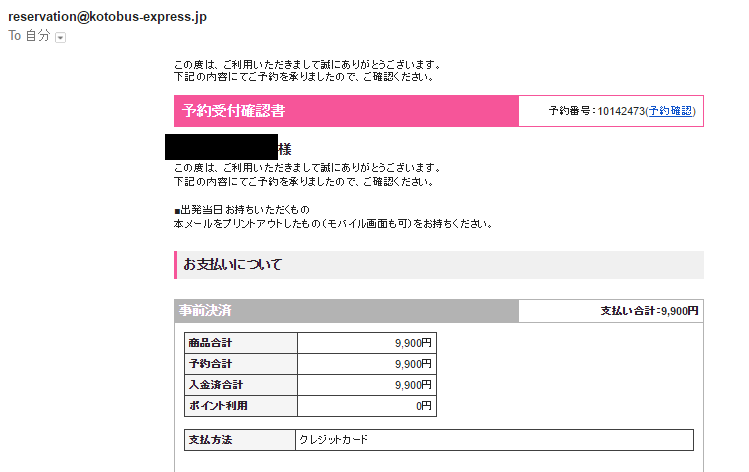Click the 本メールをプリントアウト instruction line
The image size is (749, 472).
pos(333,224)
